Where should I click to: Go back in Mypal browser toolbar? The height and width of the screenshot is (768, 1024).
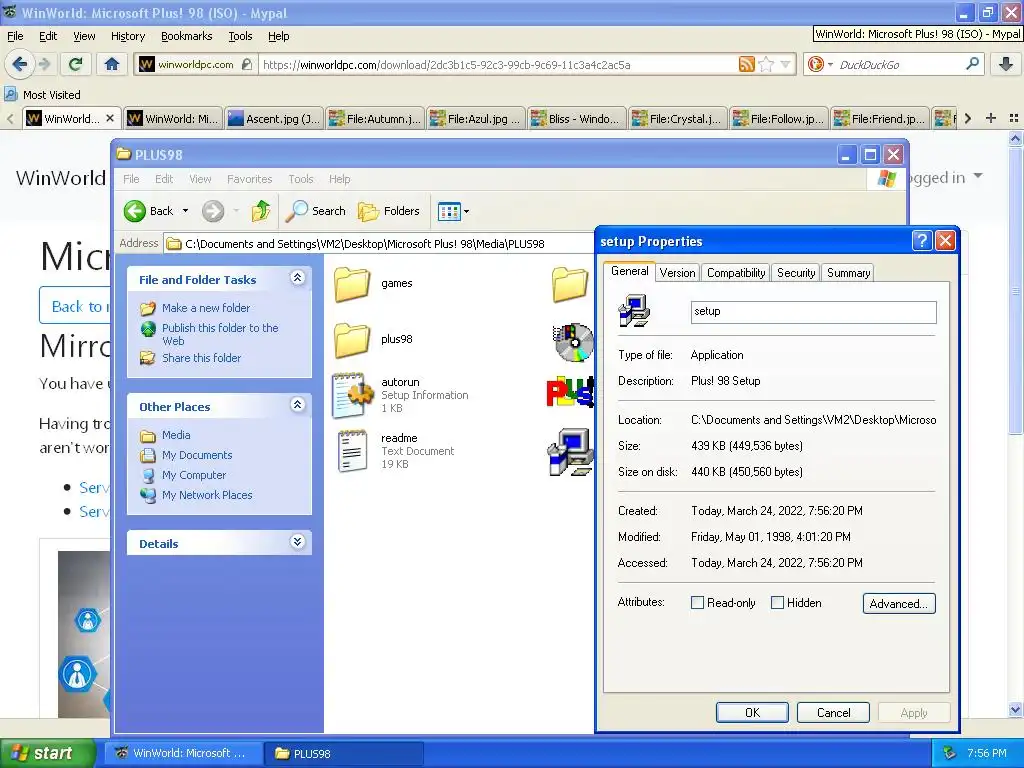click(x=19, y=64)
